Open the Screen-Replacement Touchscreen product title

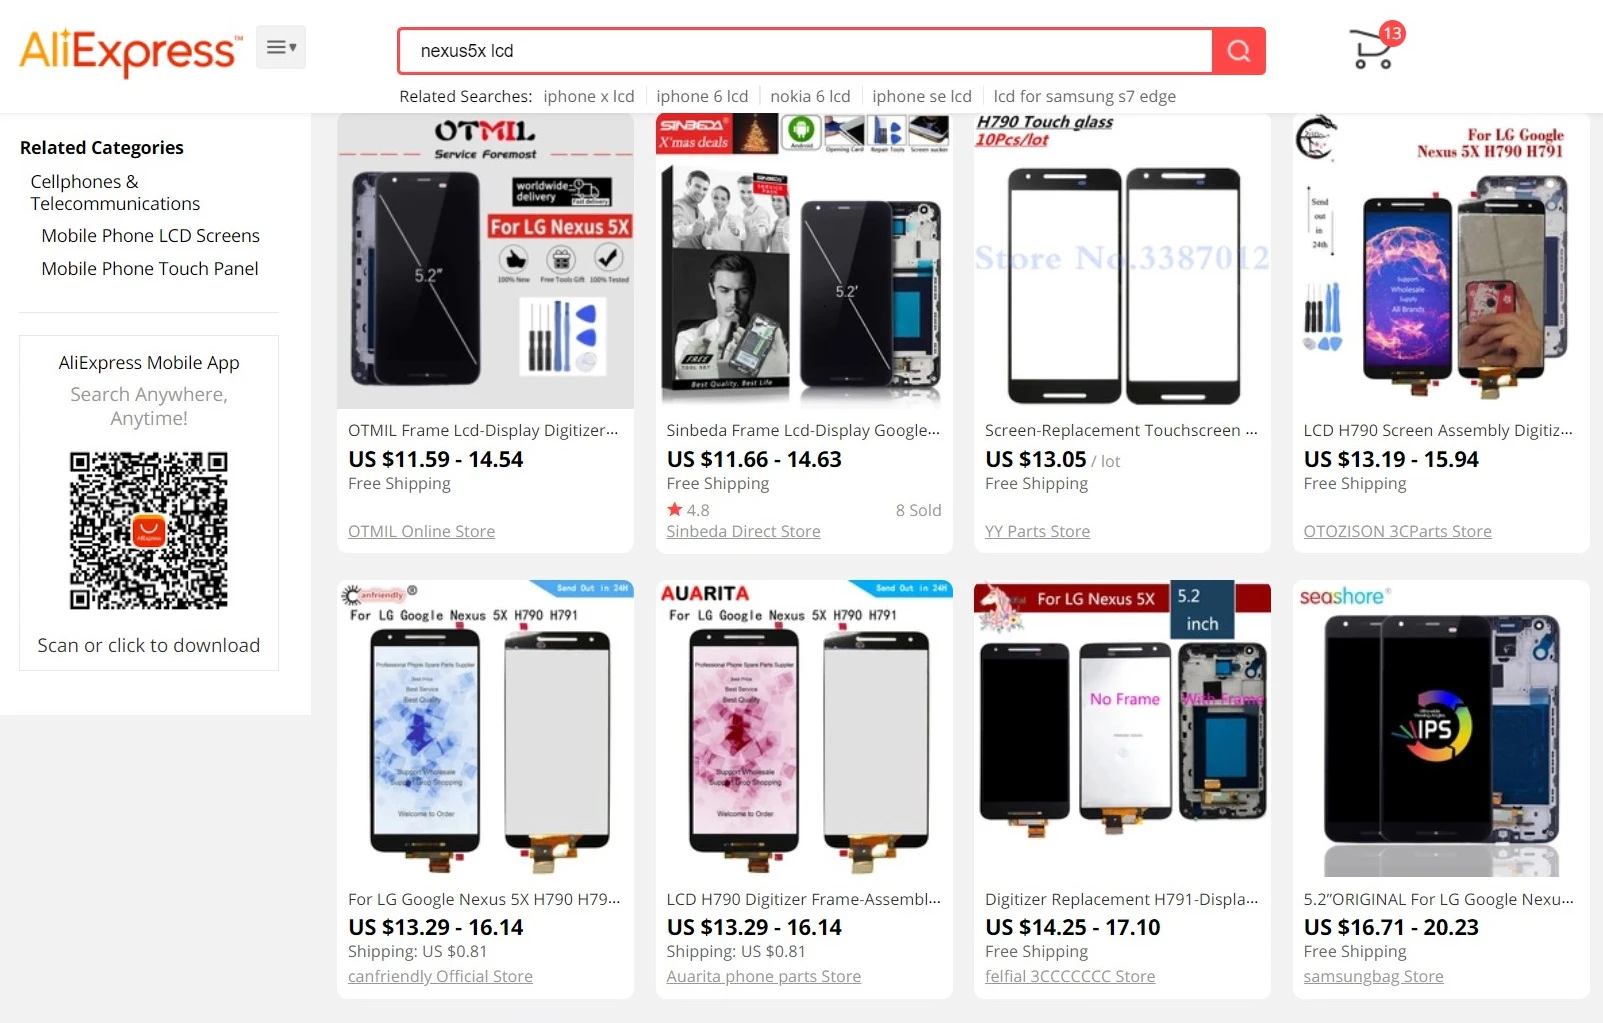(x=1121, y=430)
